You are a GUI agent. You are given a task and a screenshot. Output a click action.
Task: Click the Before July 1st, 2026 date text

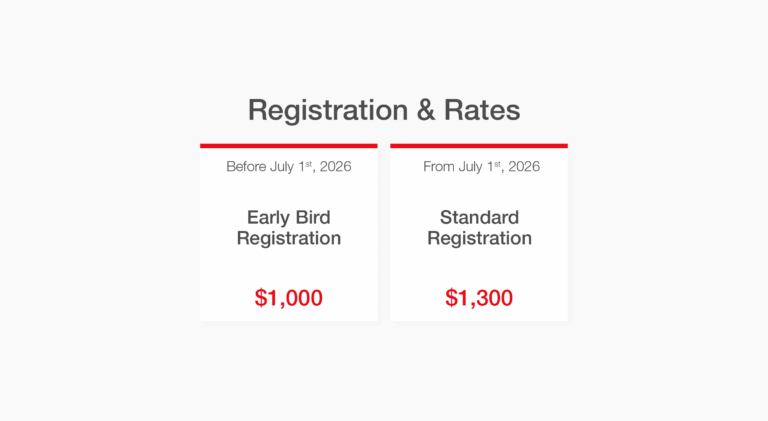tap(288, 166)
